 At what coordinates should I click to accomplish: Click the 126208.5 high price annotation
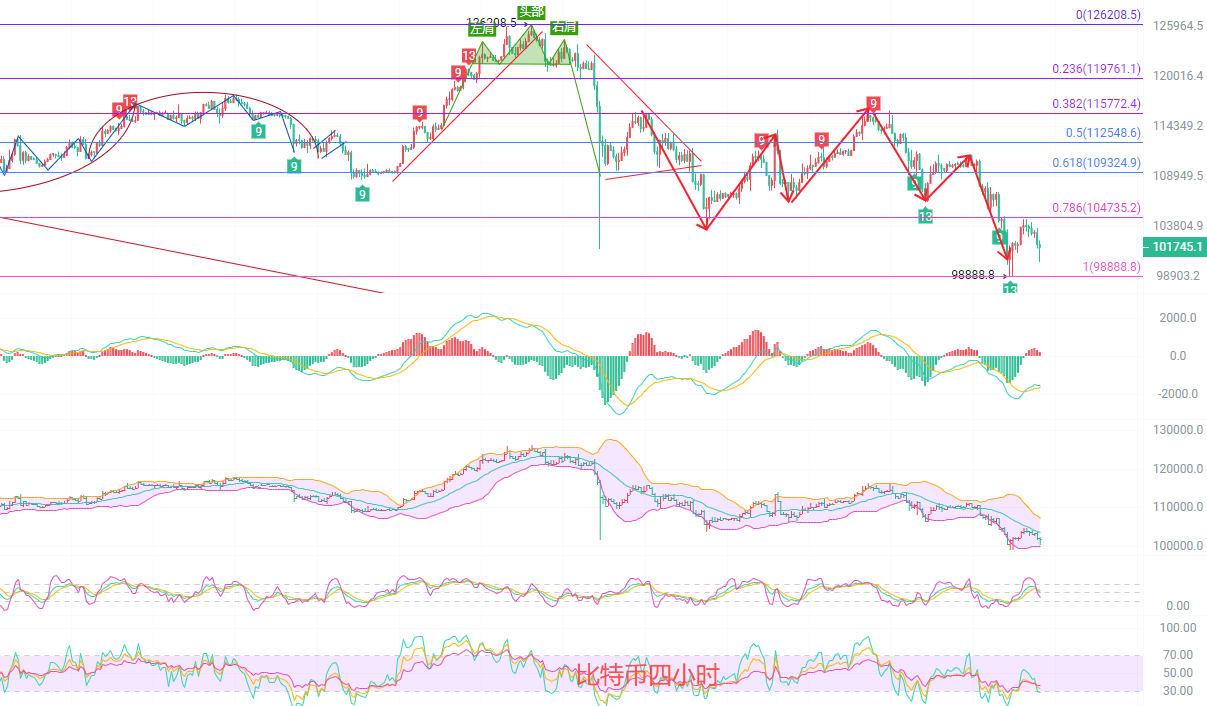coord(491,21)
